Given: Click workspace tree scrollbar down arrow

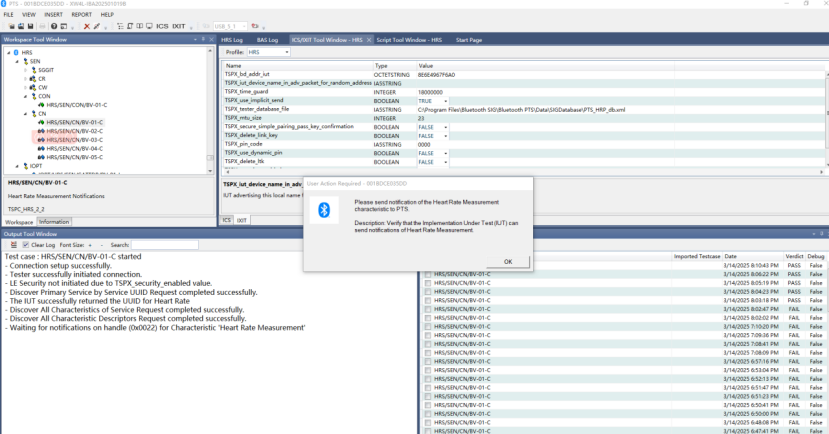Looking at the screenshot, I should pyautogui.click(x=210, y=171).
